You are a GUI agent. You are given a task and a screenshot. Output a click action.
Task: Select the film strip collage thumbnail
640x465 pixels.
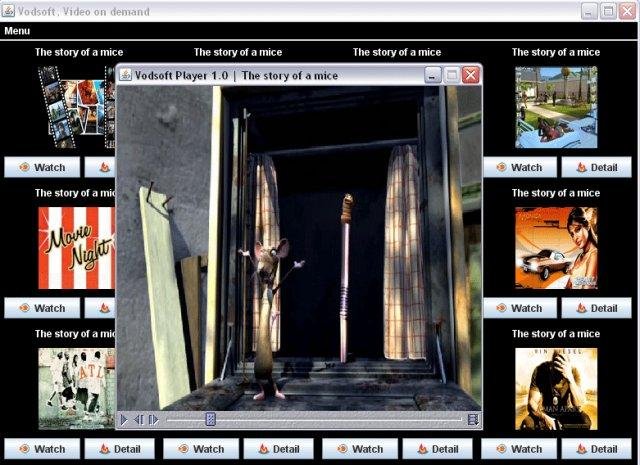coord(77,107)
